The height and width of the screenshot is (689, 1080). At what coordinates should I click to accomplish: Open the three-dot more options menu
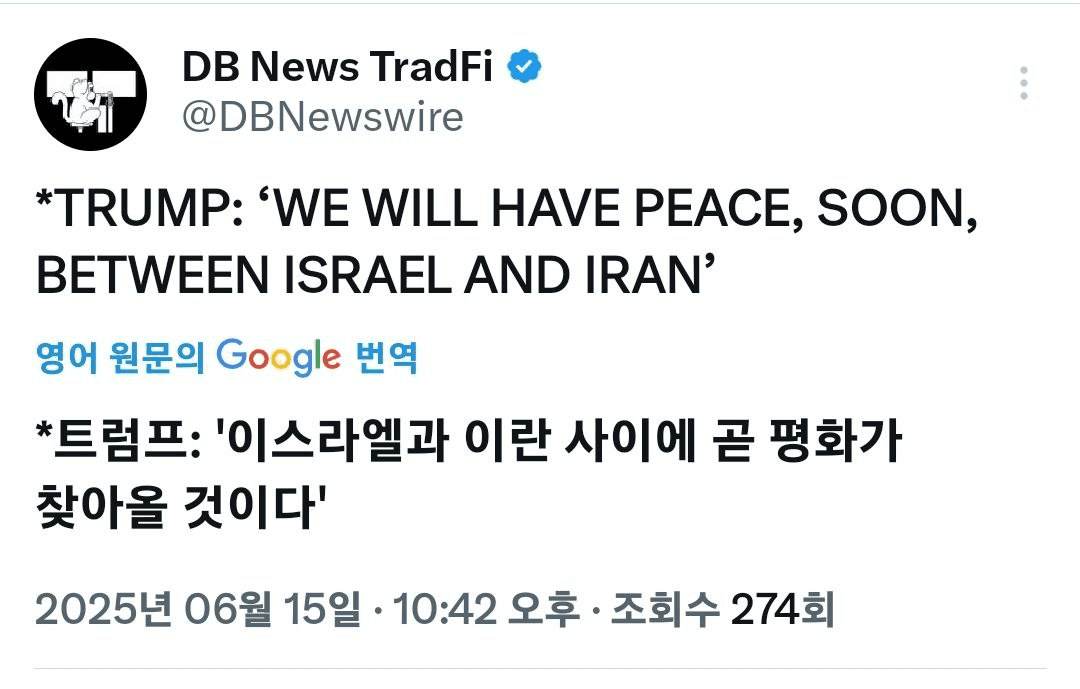pos(1024,83)
